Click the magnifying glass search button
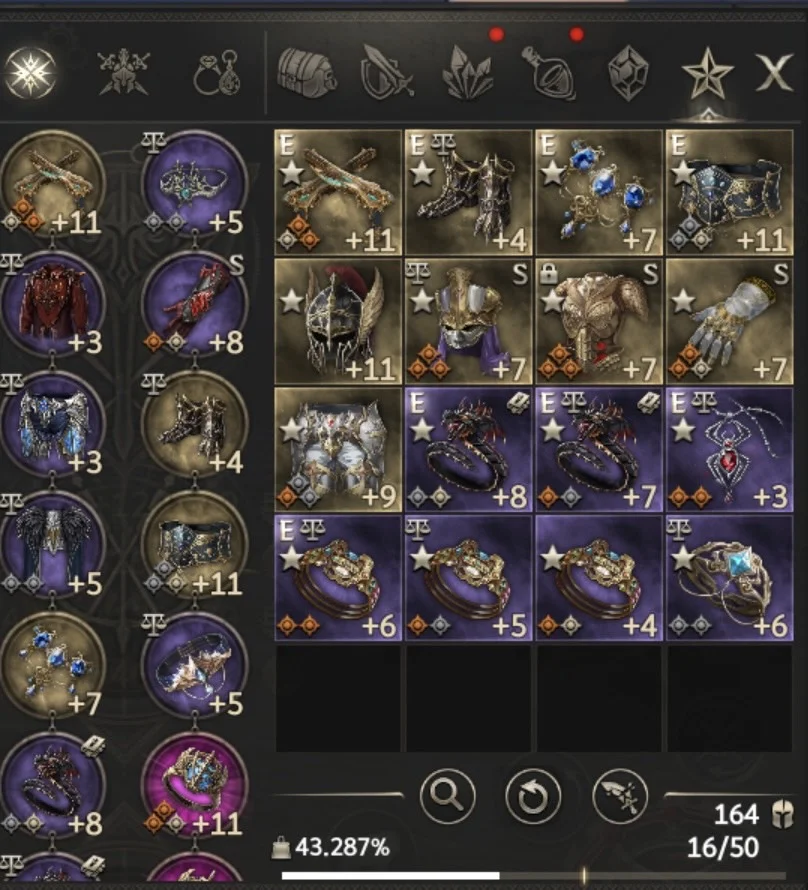The width and height of the screenshot is (808, 890). tap(448, 796)
